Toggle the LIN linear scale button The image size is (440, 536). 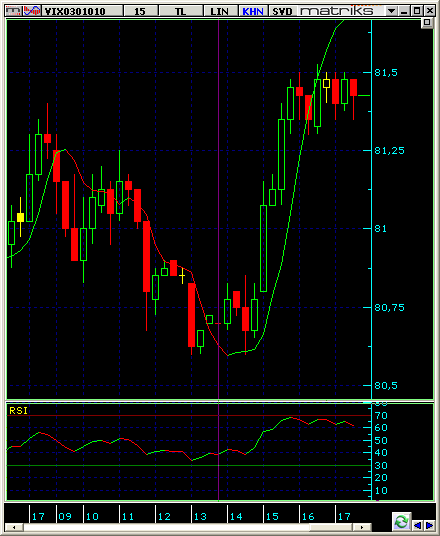(x=219, y=11)
